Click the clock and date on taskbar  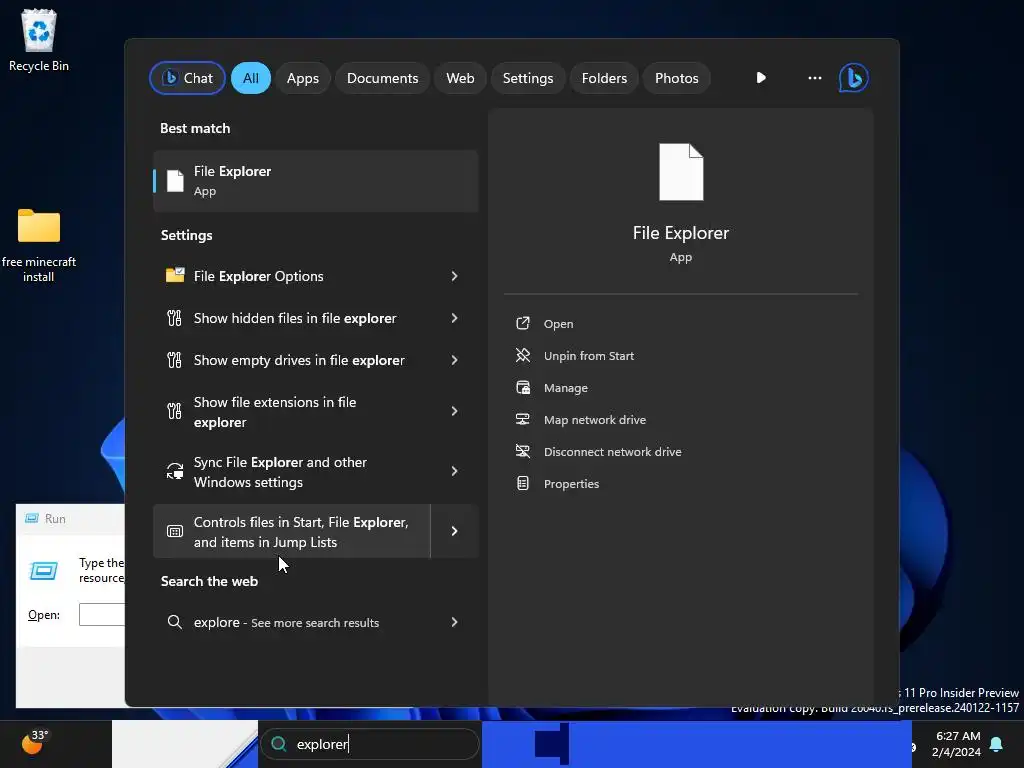click(x=957, y=744)
